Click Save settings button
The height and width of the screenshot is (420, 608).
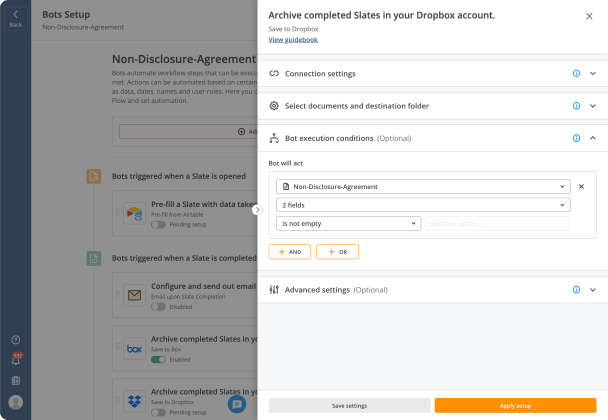point(349,406)
